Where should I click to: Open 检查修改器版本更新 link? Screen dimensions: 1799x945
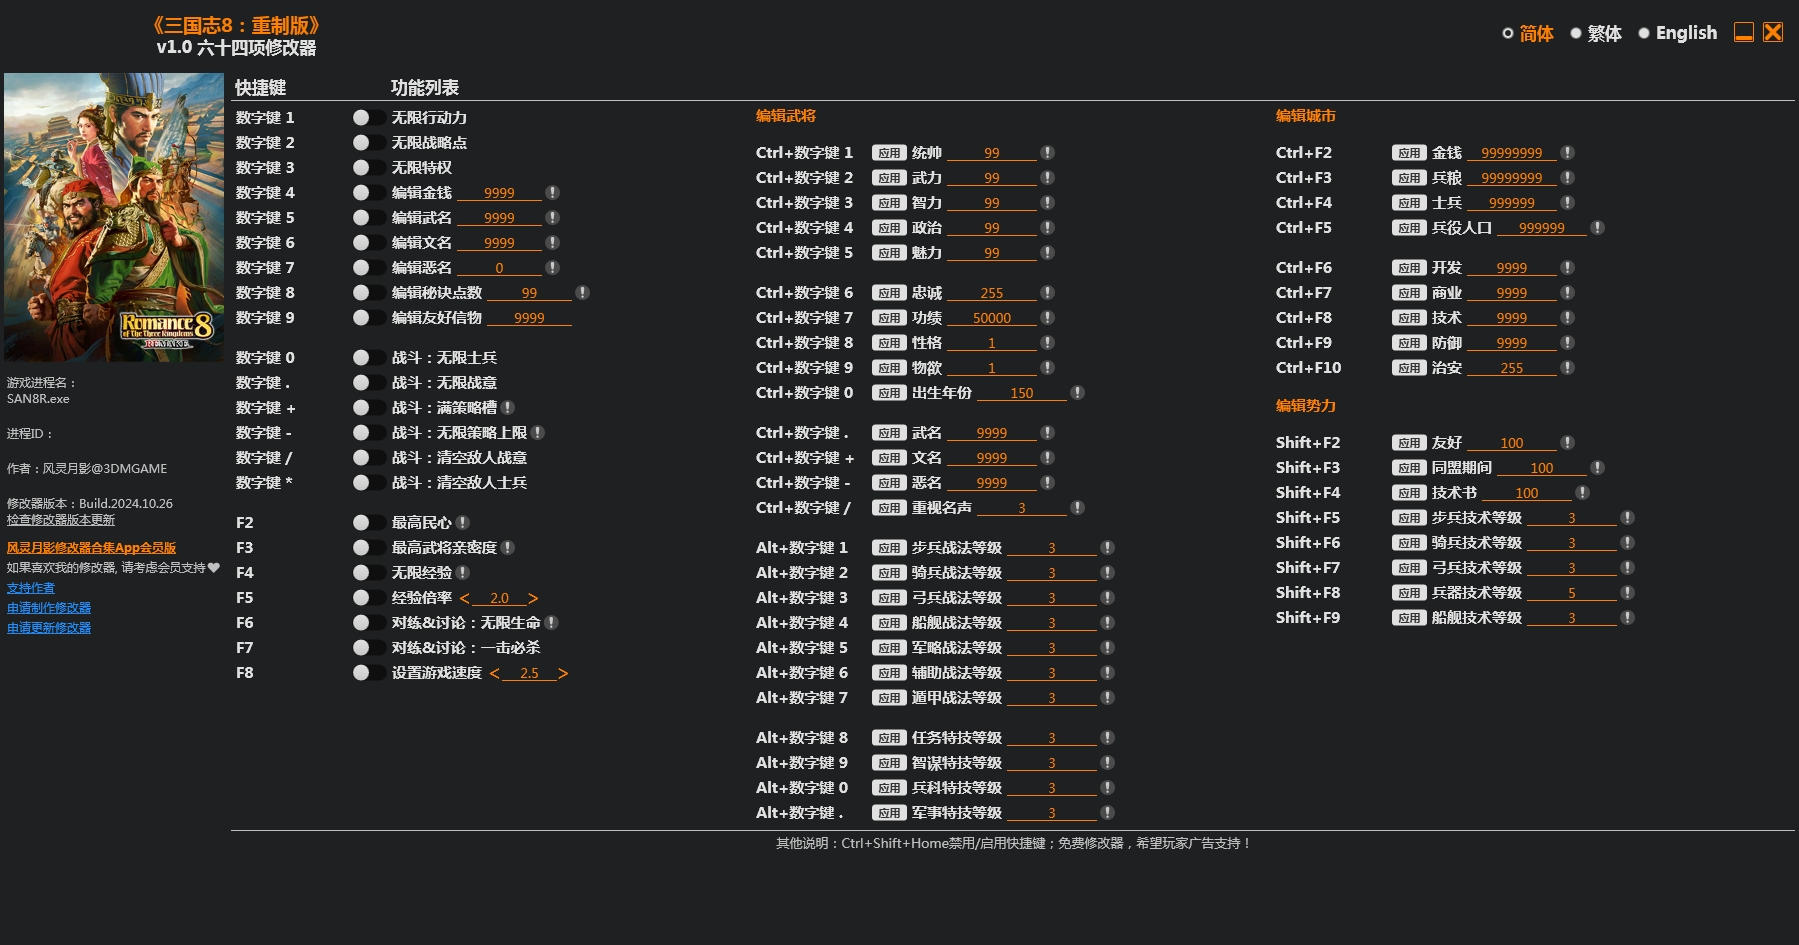click(61, 520)
